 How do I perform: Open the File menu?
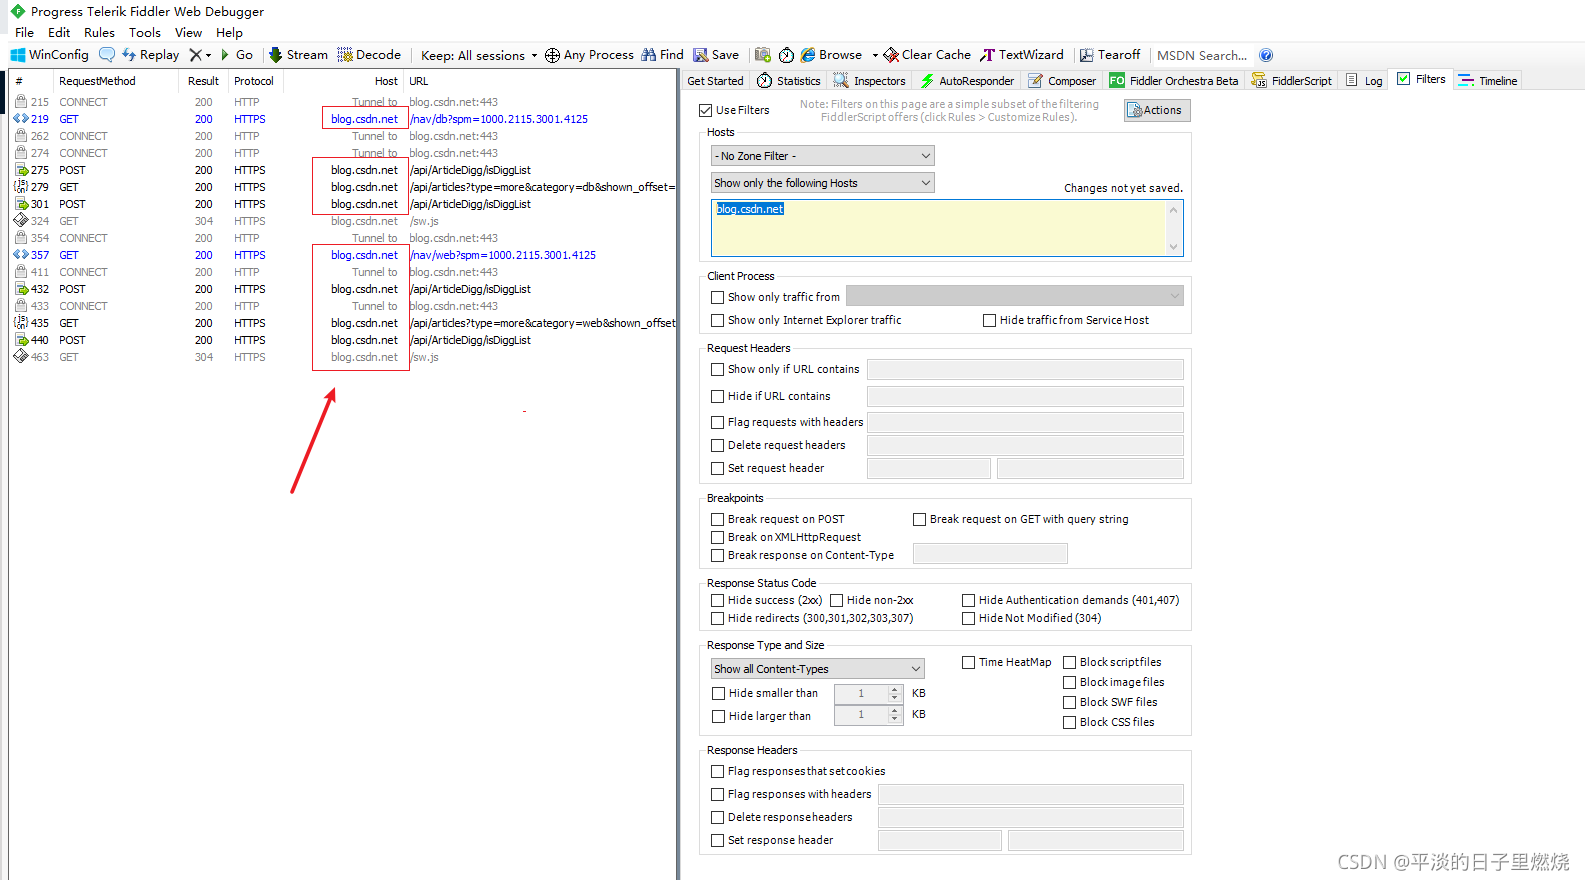[x=24, y=32]
